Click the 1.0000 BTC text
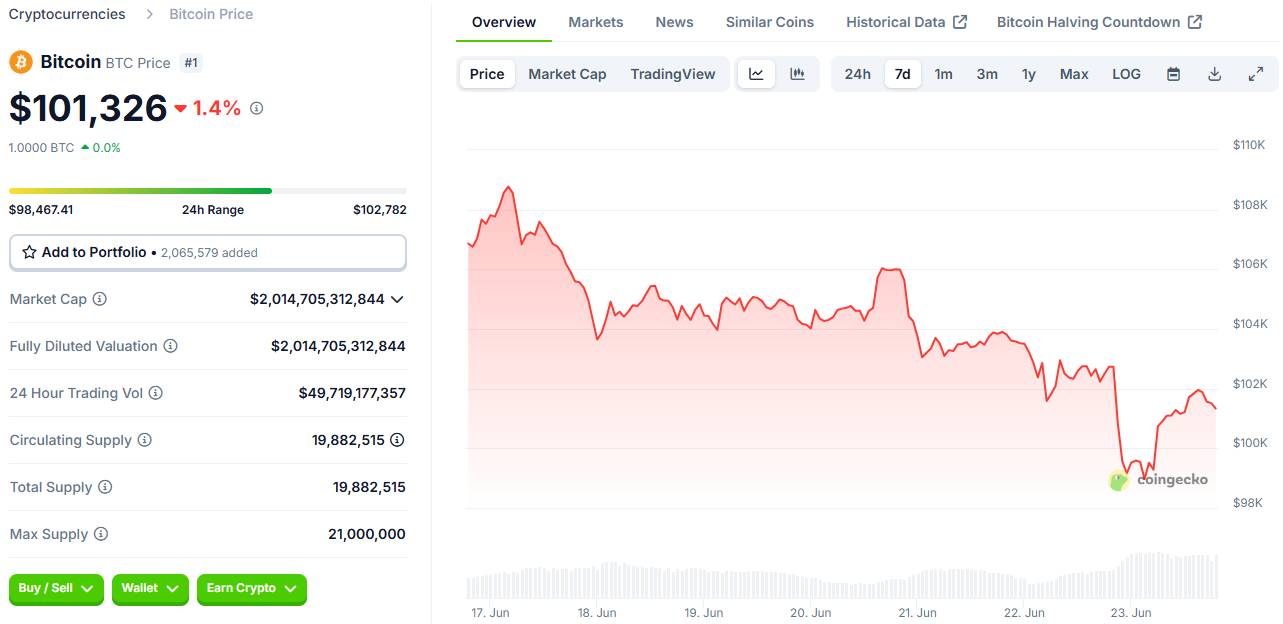 tap(41, 147)
